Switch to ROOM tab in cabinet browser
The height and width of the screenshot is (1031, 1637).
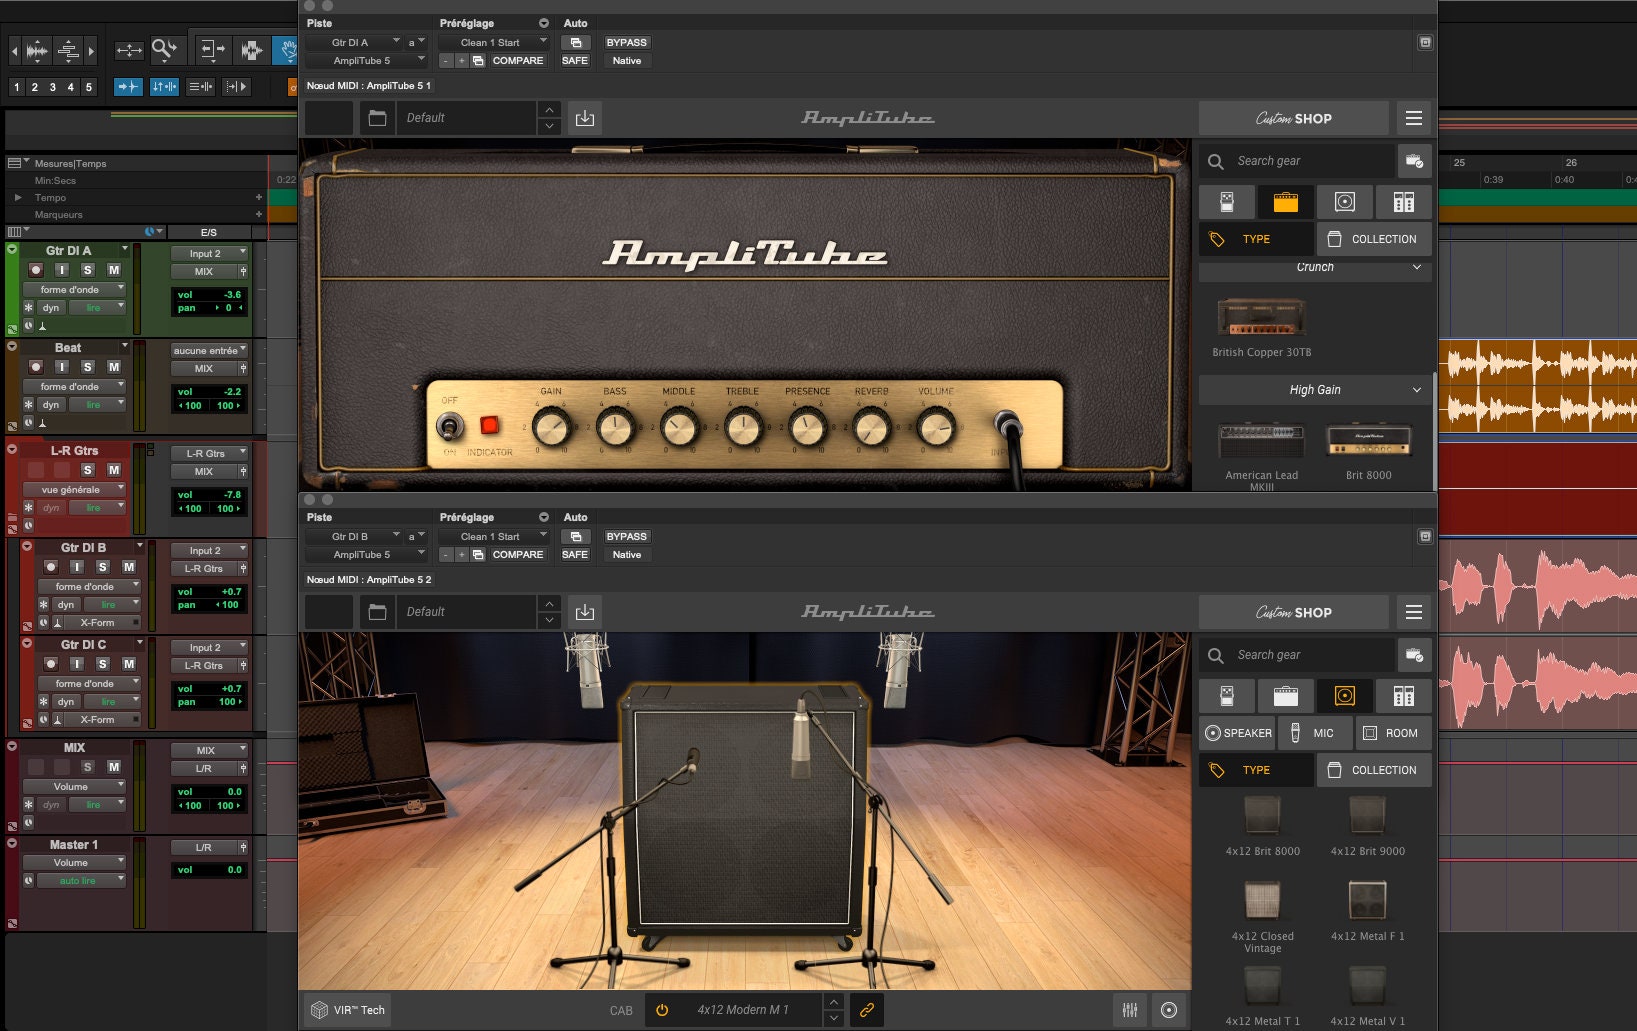coord(1393,733)
